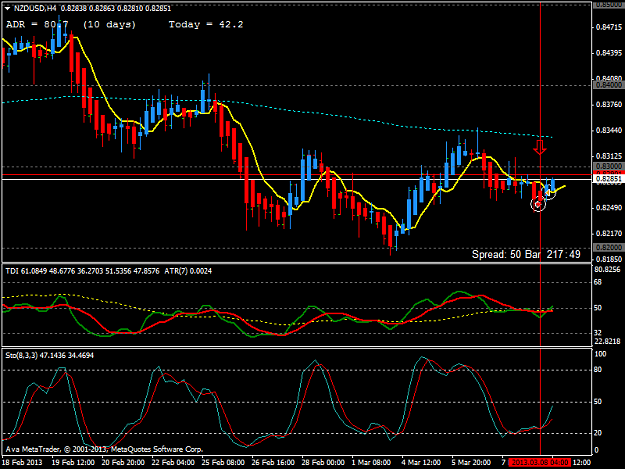Image resolution: width=625 pixels, height=469 pixels.
Task: Click the 32 level on the TDI scale
Action: point(598,333)
